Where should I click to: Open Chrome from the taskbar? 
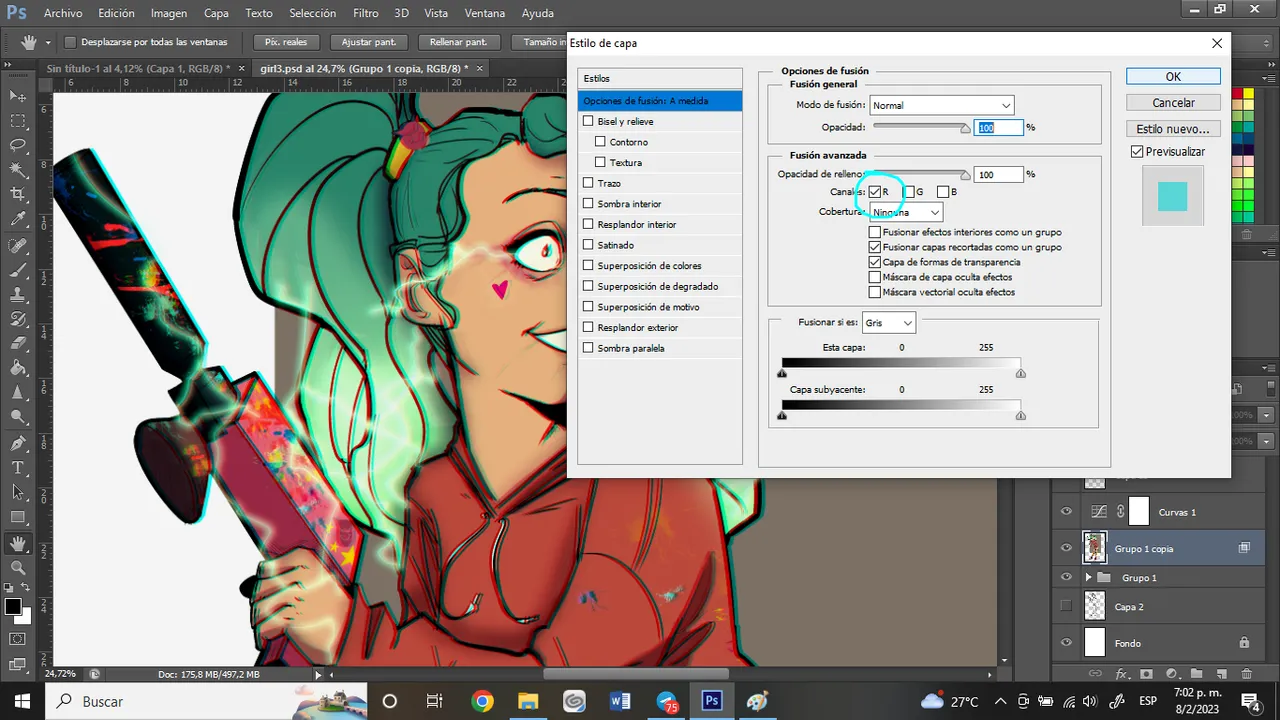click(482, 701)
